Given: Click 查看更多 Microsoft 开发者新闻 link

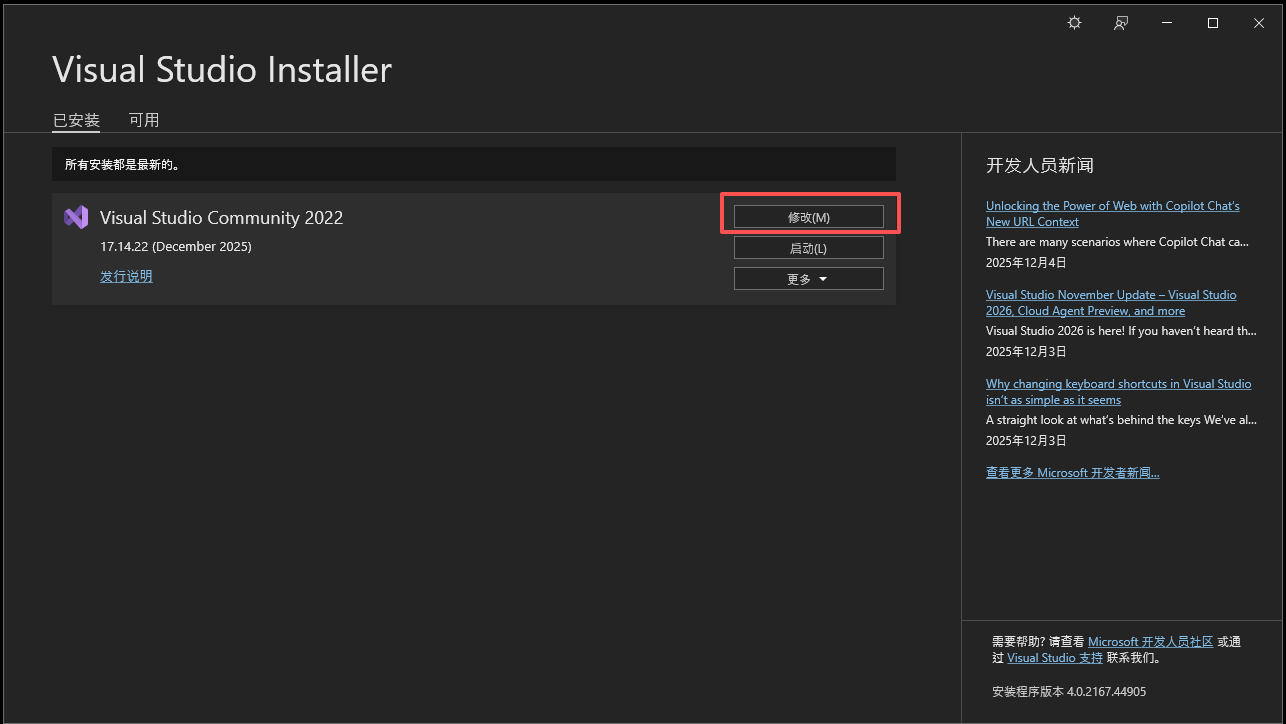Looking at the screenshot, I should coord(1072,473).
